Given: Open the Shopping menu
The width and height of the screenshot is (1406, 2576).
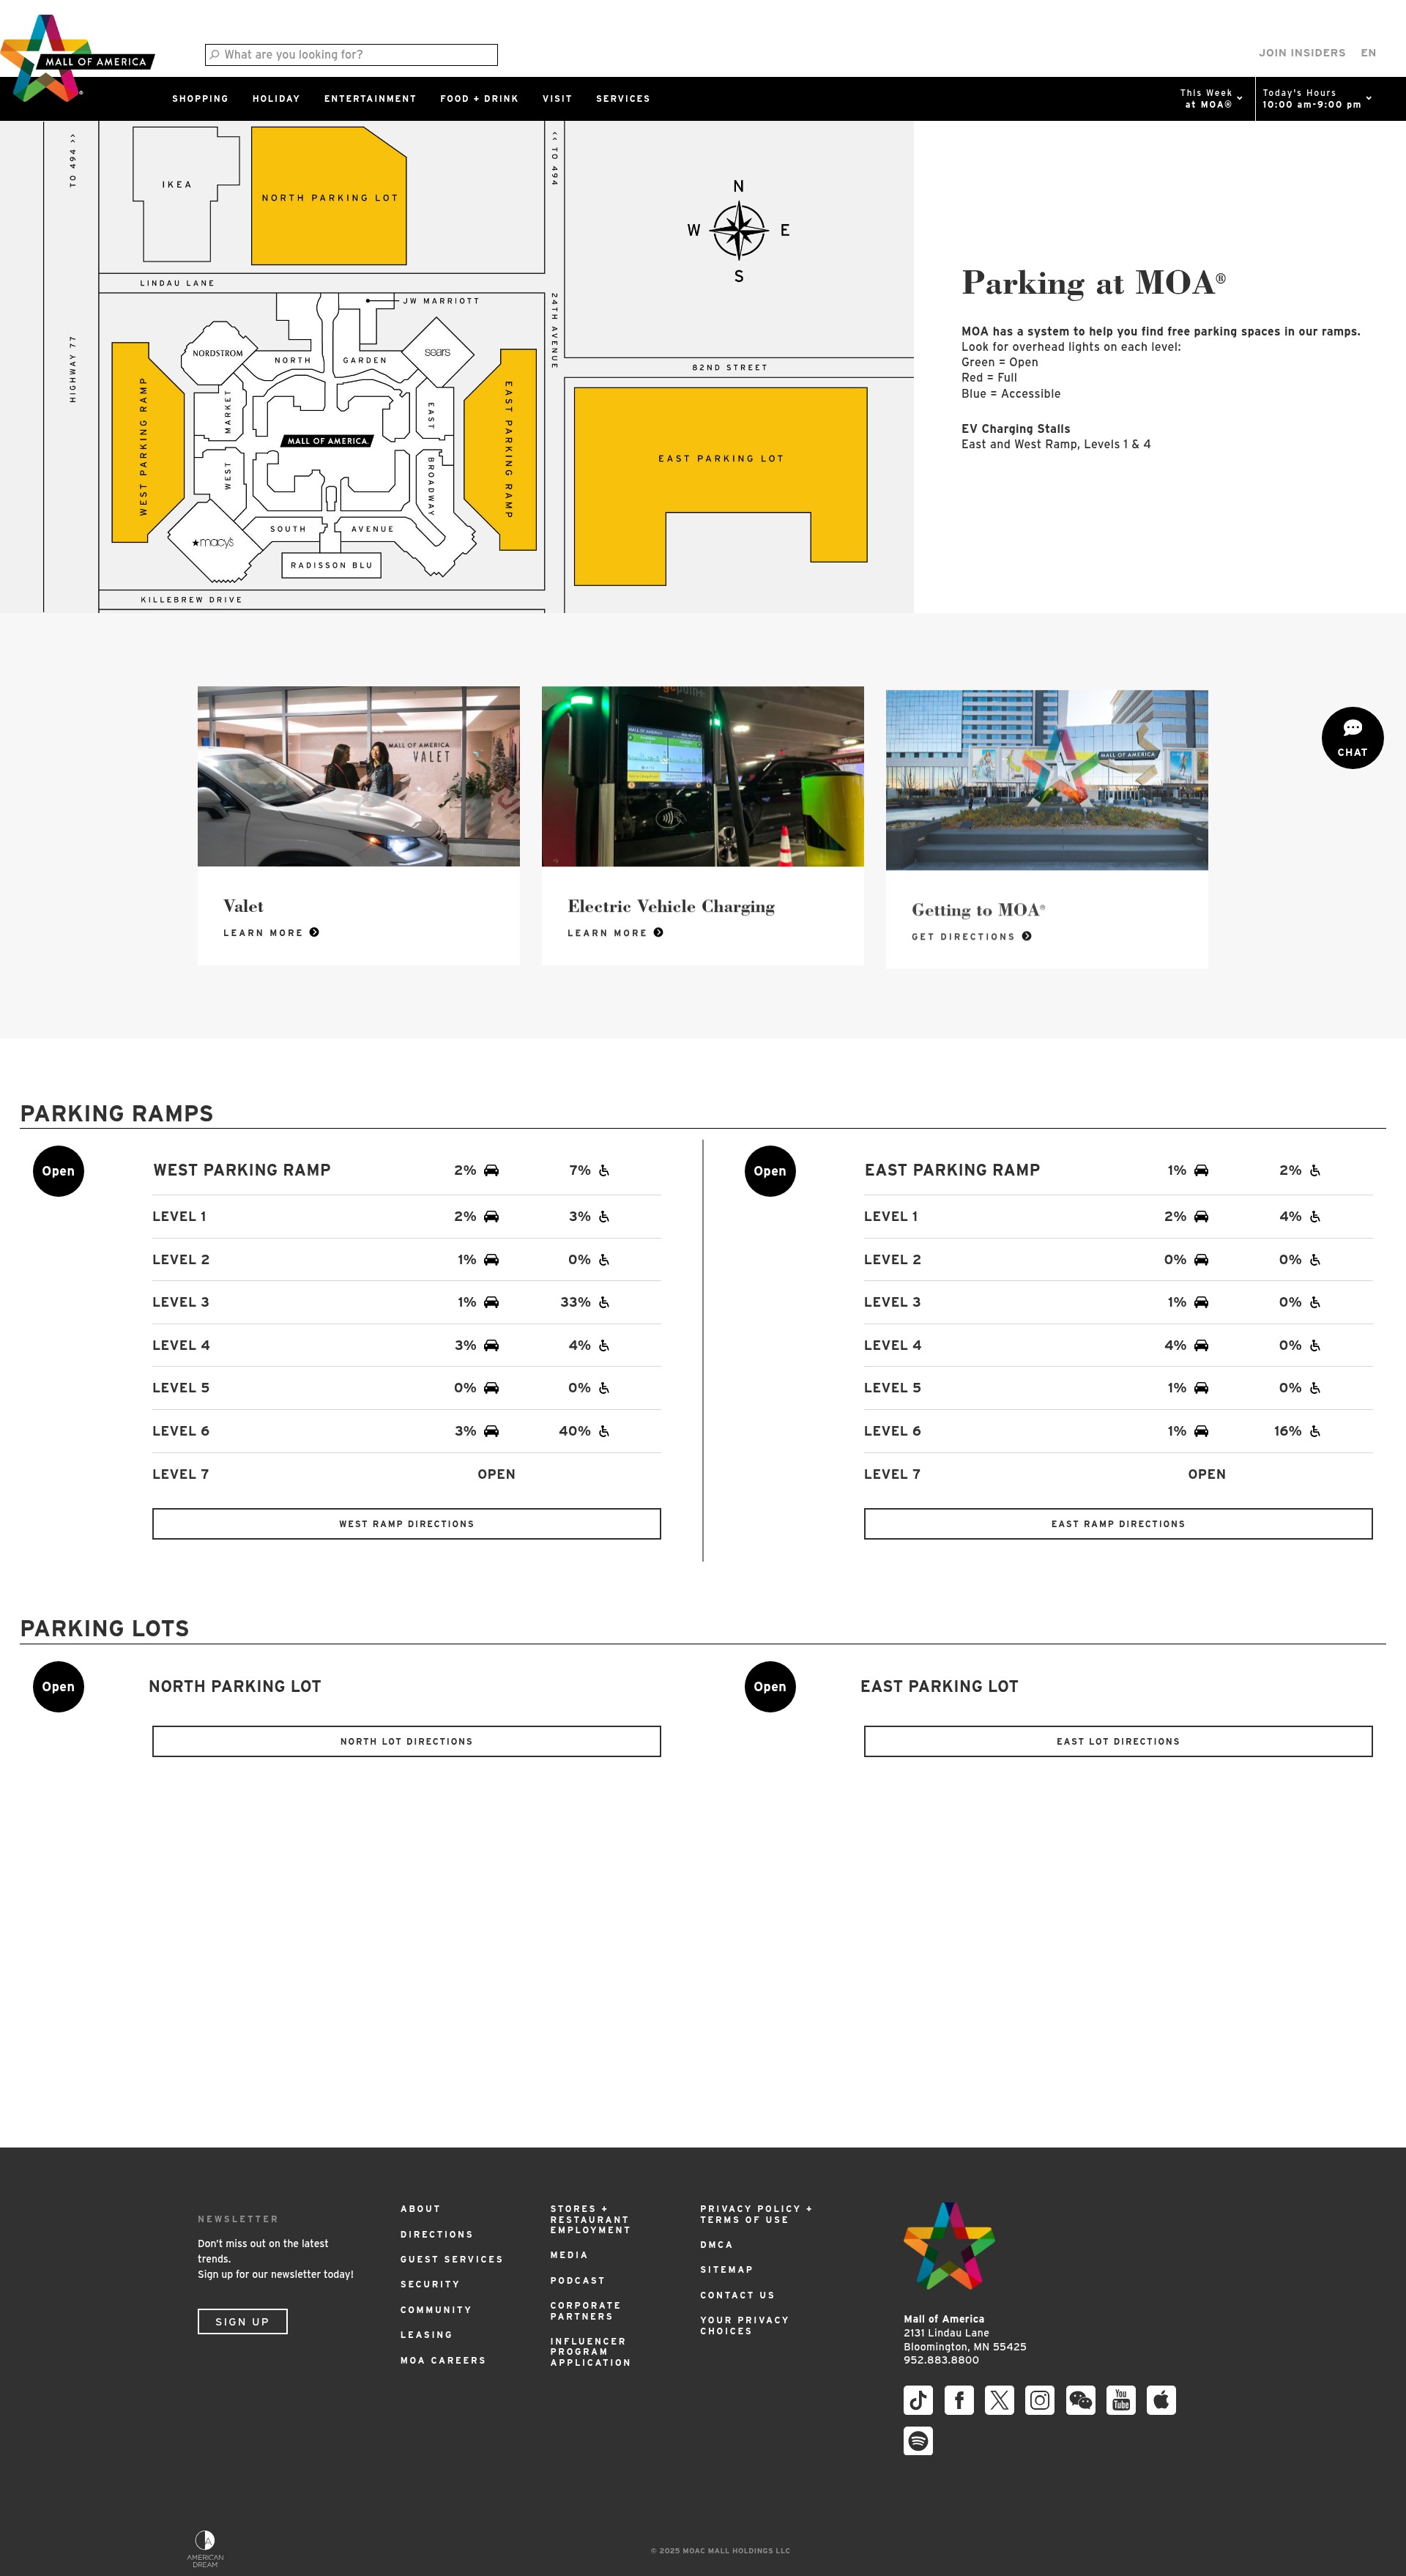Looking at the screenshot, I should [x=200, y=99].
